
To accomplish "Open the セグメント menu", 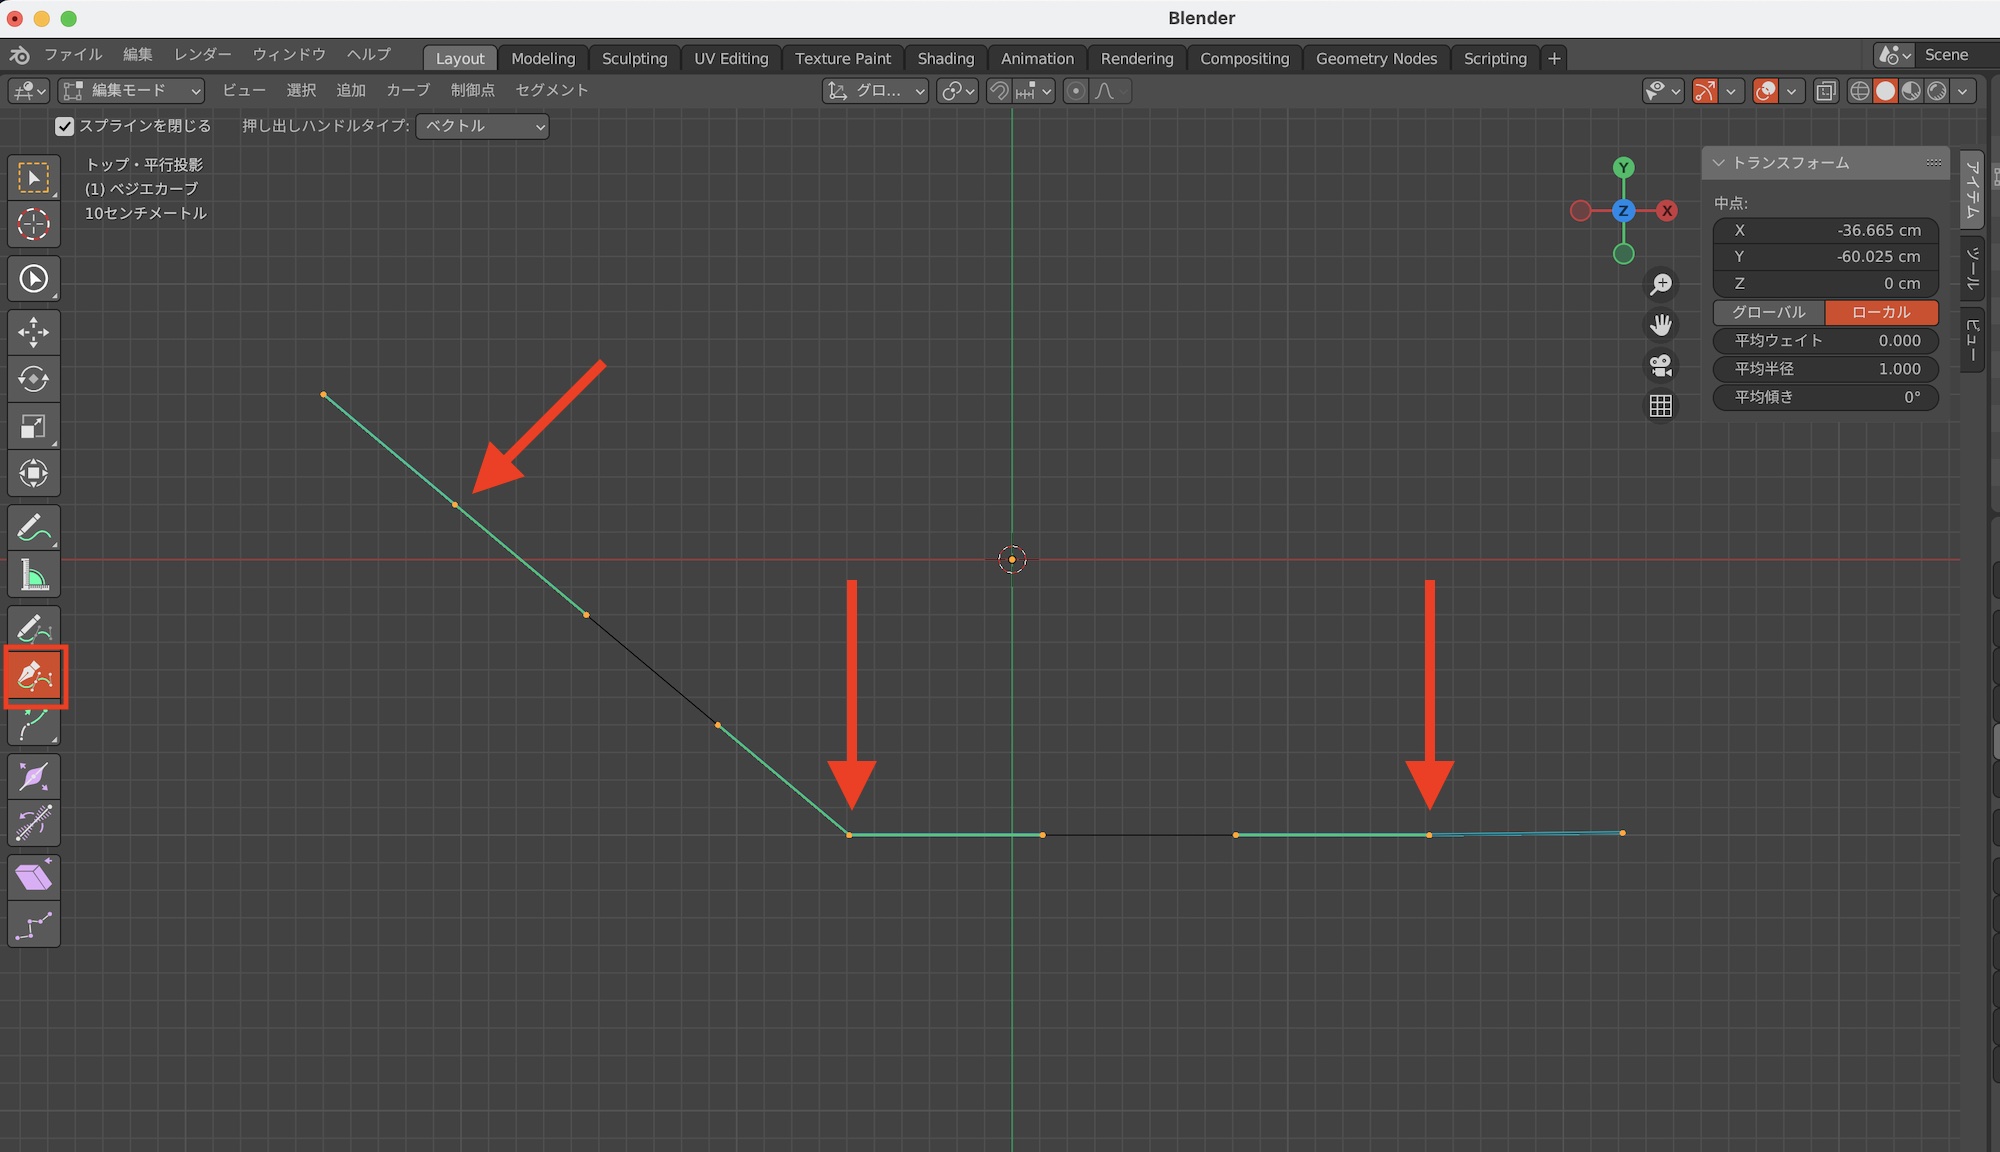I will 551,90.
